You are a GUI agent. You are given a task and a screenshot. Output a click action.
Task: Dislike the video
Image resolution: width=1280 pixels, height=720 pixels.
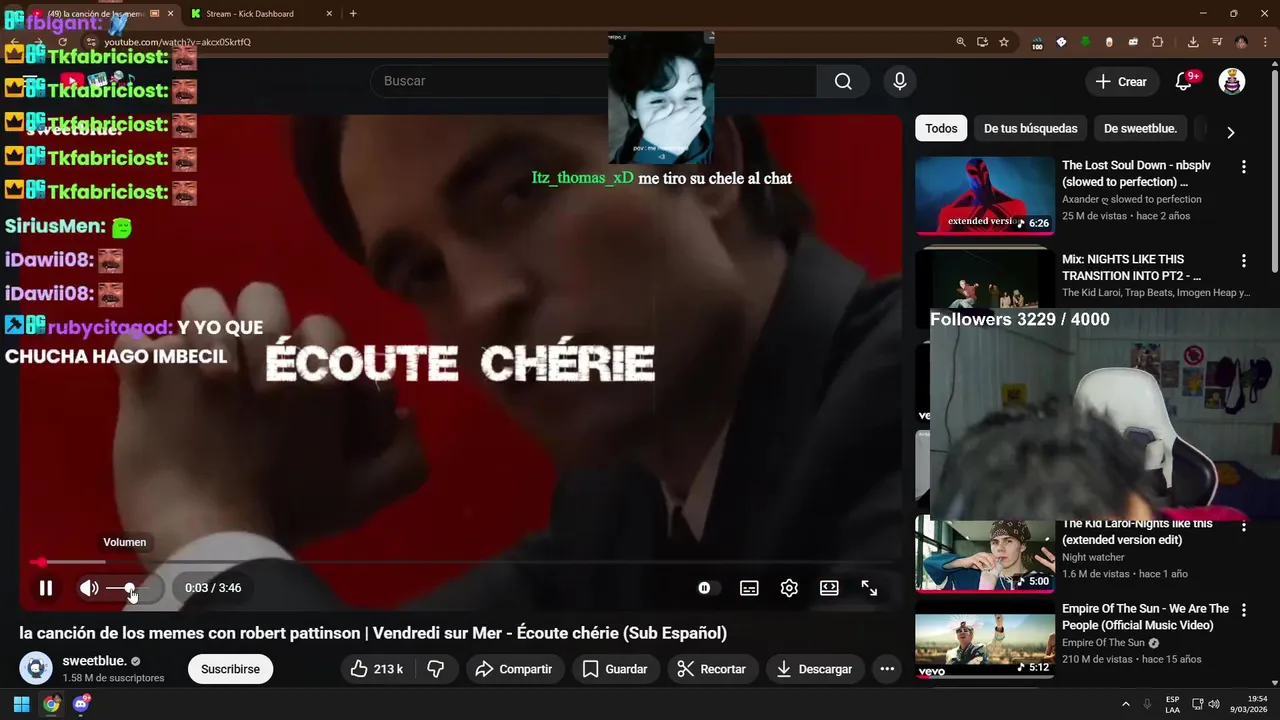(x=436, y=669)
